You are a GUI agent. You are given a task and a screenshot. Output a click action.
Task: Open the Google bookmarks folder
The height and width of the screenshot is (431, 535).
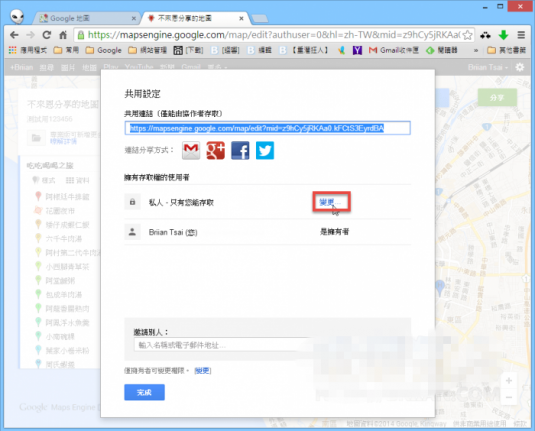click(104, 50)
